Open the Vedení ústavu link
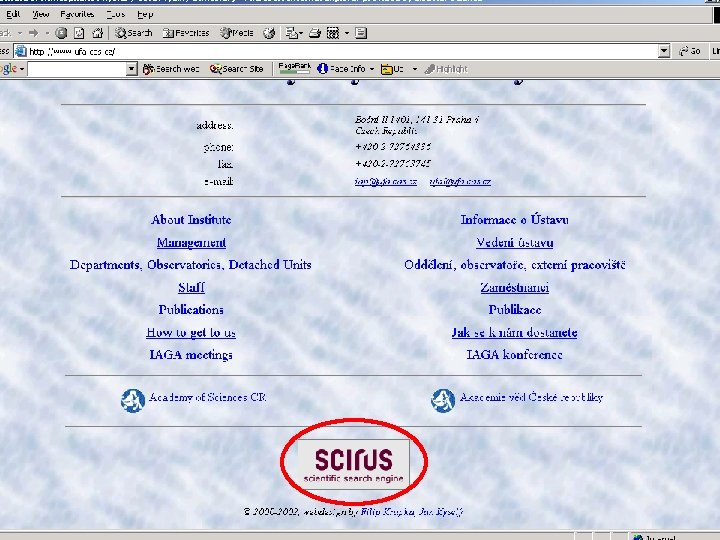The width and height of the screenshot is (720, 540). (514, 242)
